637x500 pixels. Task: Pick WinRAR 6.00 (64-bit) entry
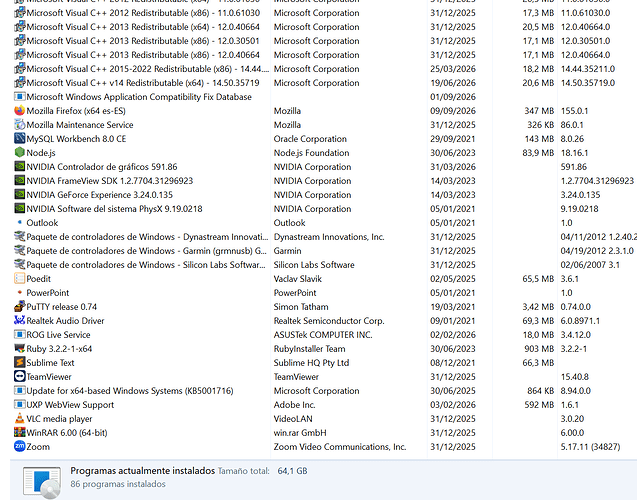click(67, 433)
